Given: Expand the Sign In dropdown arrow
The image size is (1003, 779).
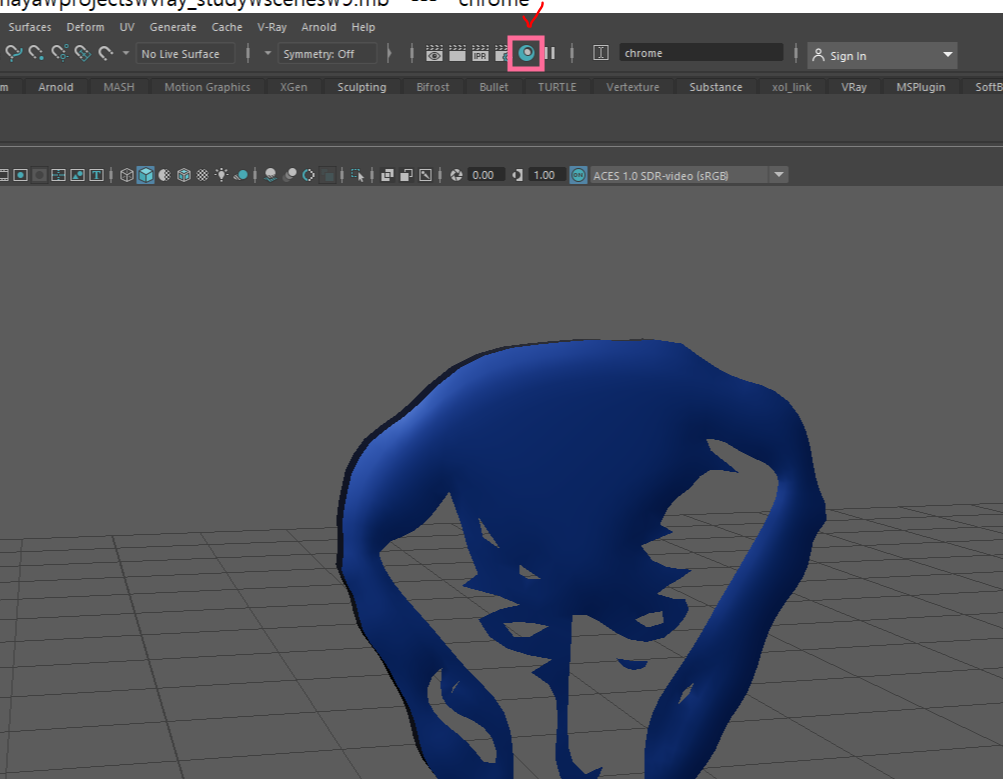Looking at the screenshot, I should point(947,55).
